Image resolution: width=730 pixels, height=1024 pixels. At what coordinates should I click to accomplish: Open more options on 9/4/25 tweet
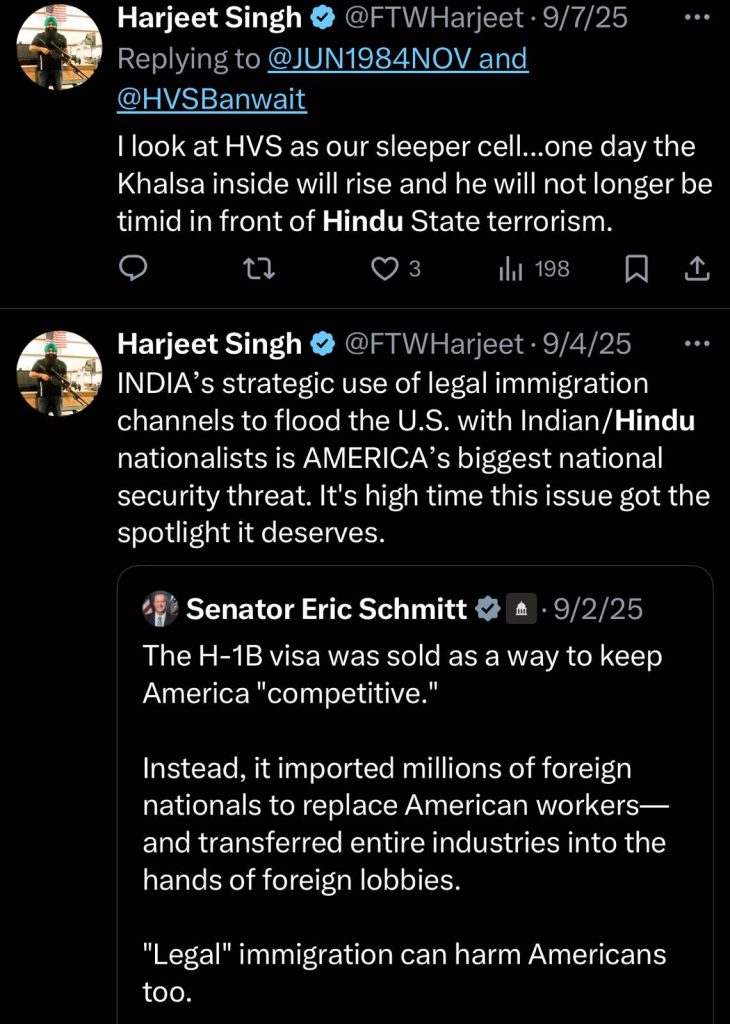[x=694, y=343]
